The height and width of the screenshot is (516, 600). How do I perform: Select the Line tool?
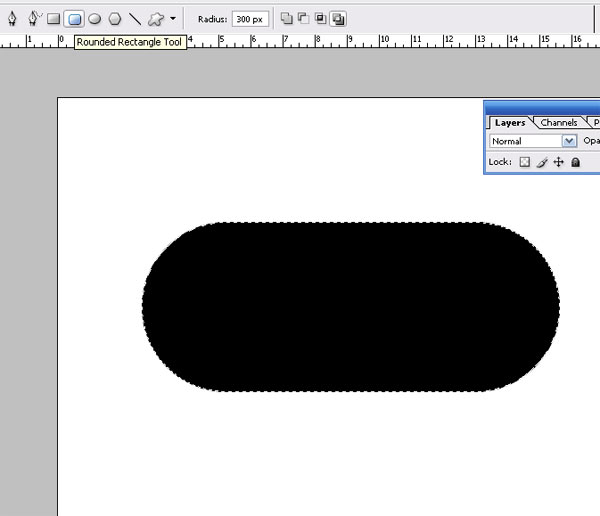click(135, 19)
